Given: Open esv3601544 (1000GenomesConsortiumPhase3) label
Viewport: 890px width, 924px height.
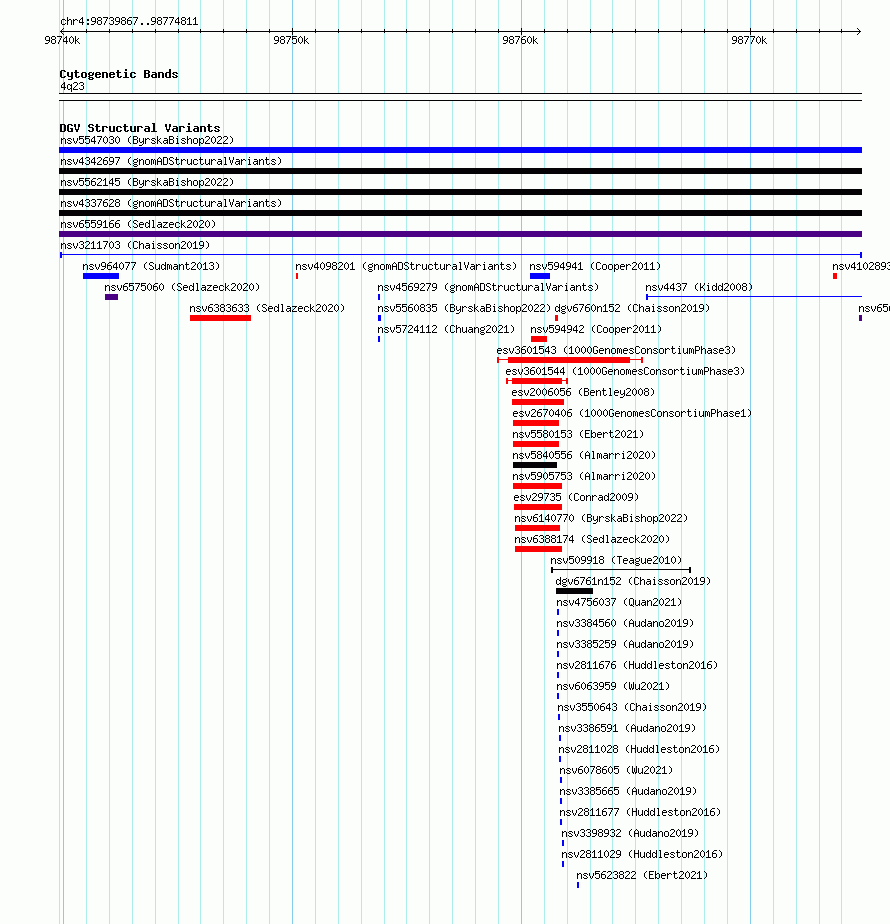Looking at the screenshot, I should [x=625, y=371].
